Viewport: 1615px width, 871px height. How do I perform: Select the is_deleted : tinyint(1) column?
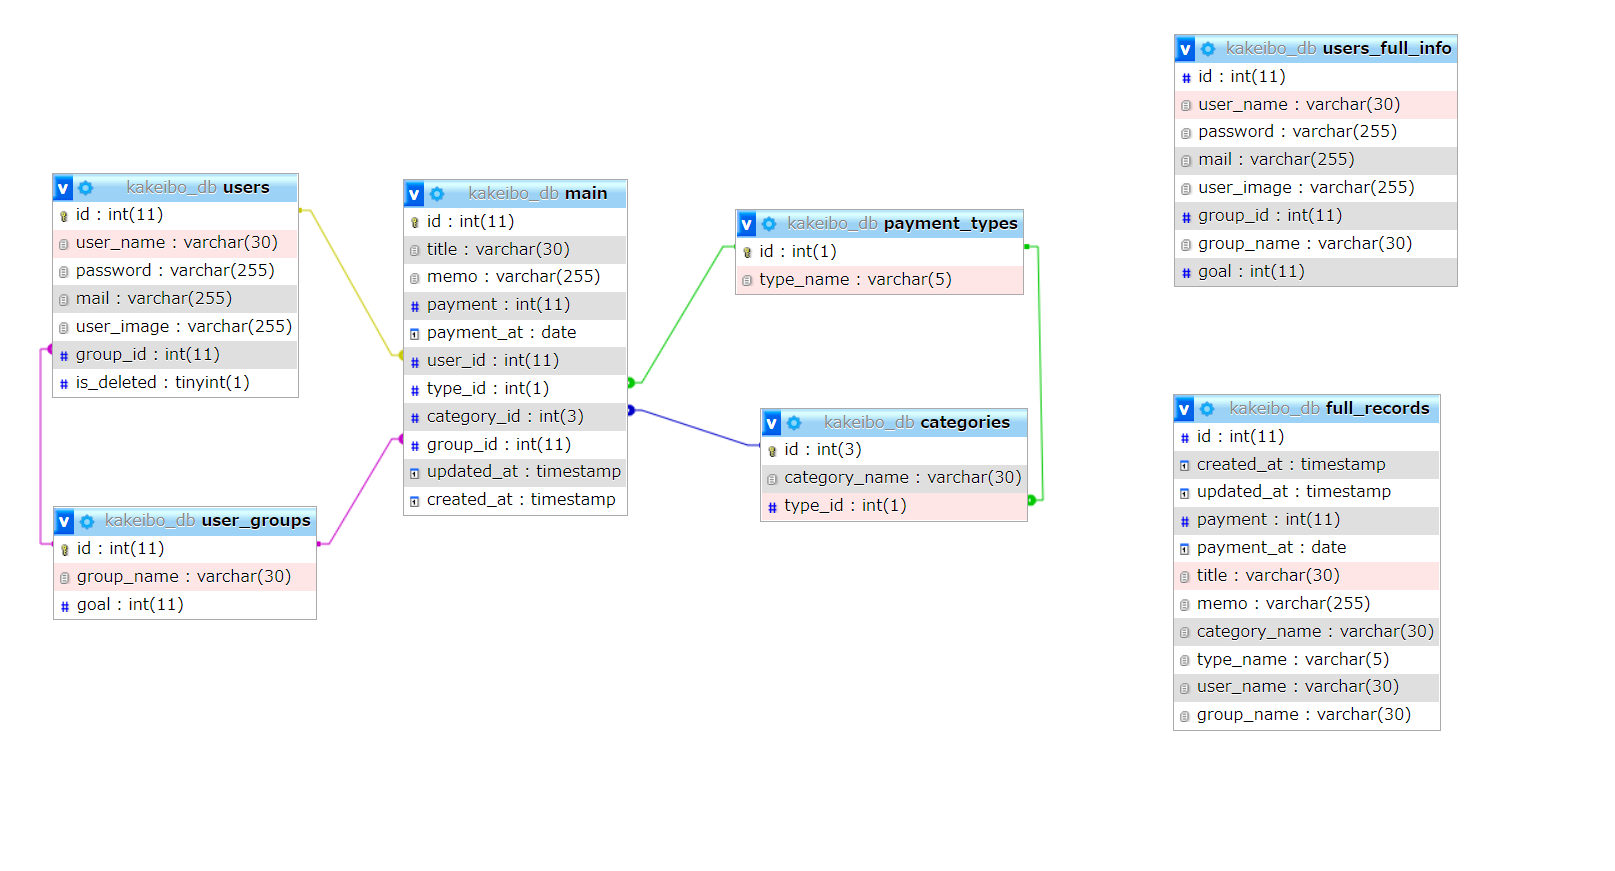pyautogui.click(x=176, y=382)
